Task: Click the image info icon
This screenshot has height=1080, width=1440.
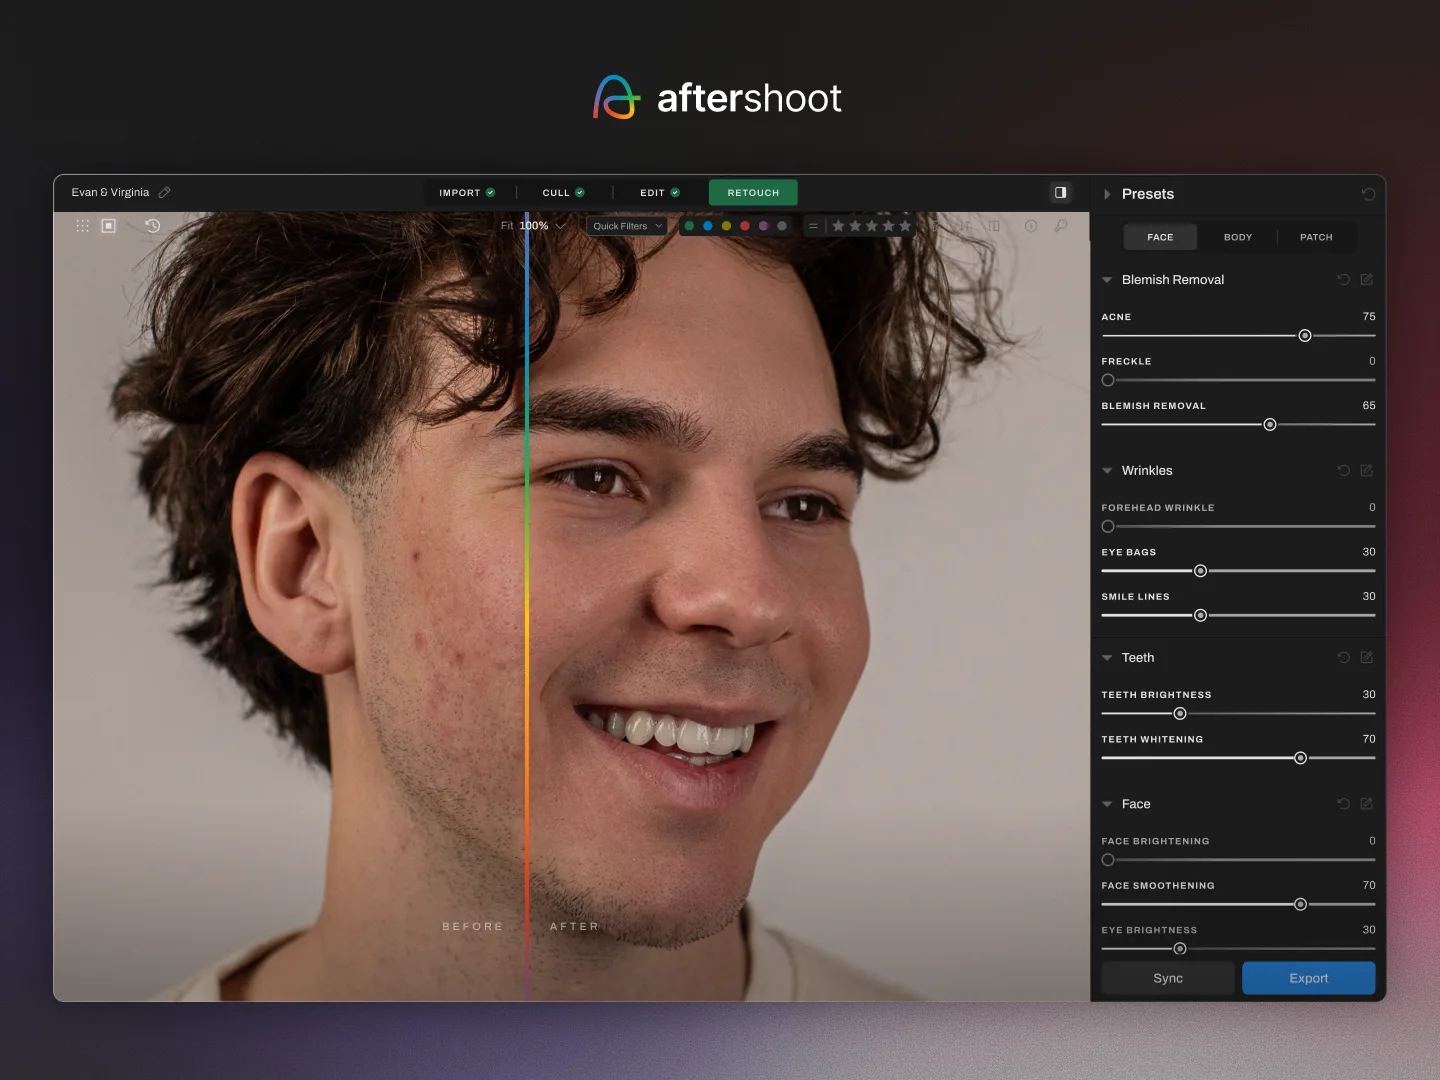Action: pos(1031,226)
